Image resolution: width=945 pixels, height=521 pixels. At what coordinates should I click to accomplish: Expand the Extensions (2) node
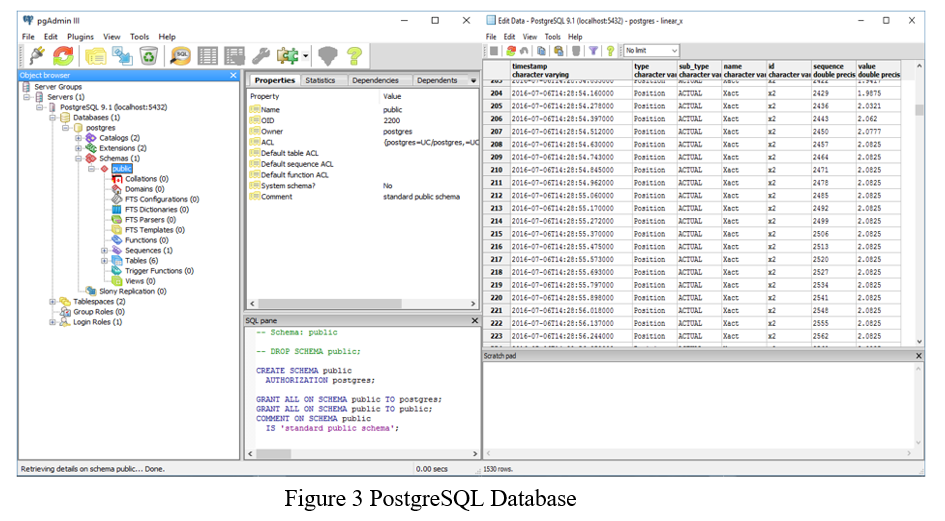(78, 148)
